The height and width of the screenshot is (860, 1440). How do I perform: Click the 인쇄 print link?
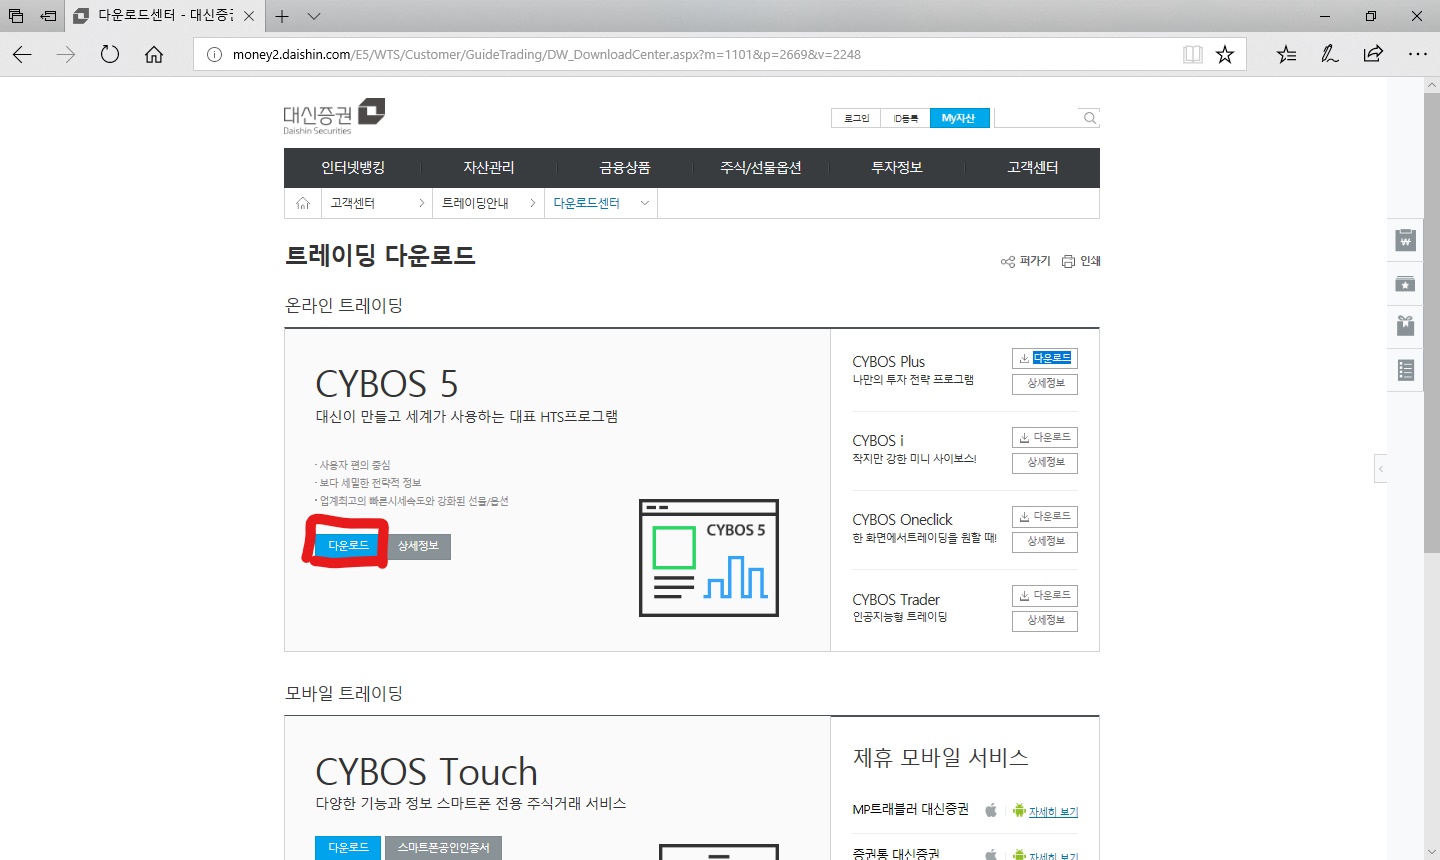1081,261
